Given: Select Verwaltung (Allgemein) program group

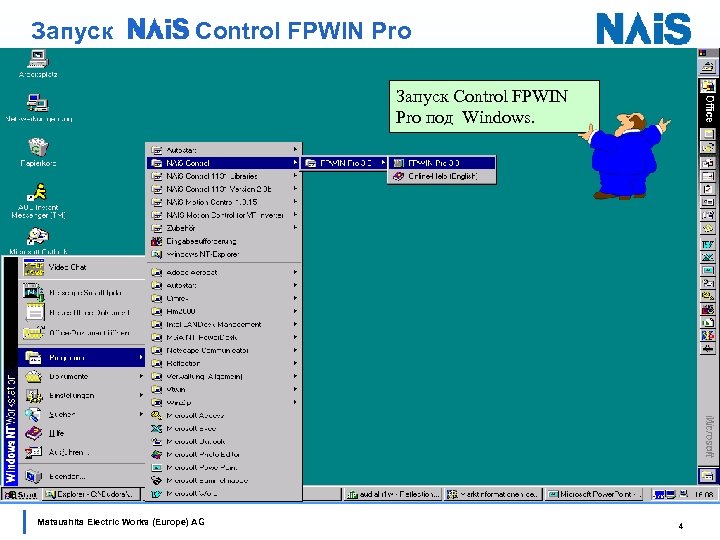Looking at the screenshot, I should [x=224, y=376].
